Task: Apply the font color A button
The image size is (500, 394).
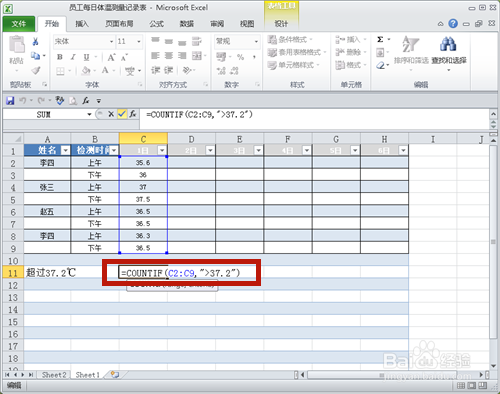Action: coord(105,70)
